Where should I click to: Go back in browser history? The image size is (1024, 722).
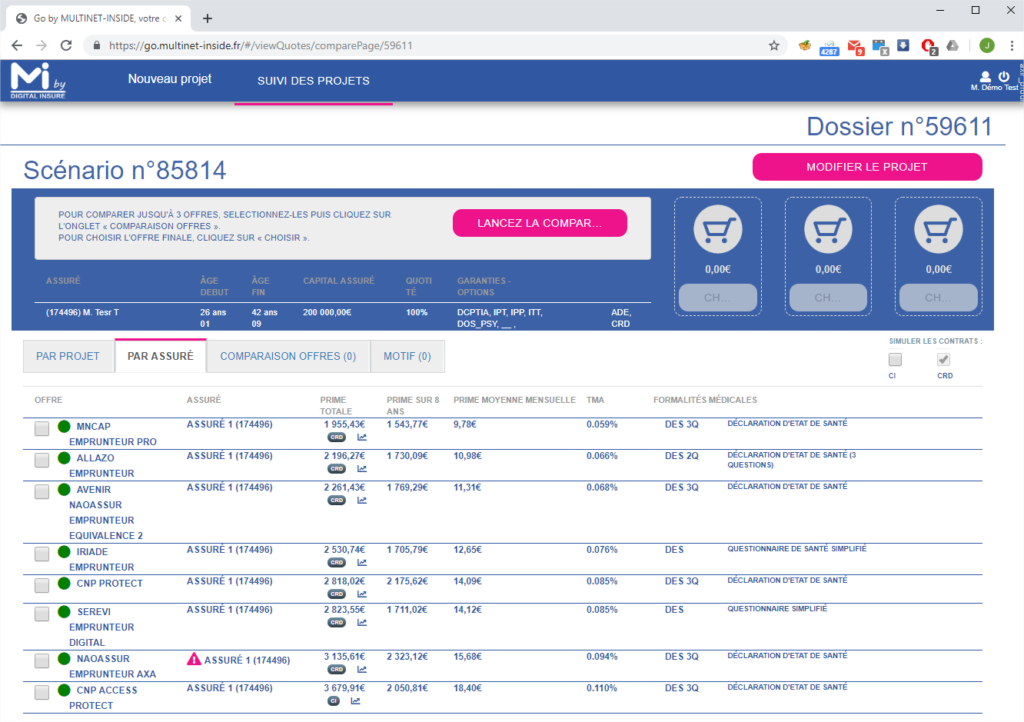[17, 46]
